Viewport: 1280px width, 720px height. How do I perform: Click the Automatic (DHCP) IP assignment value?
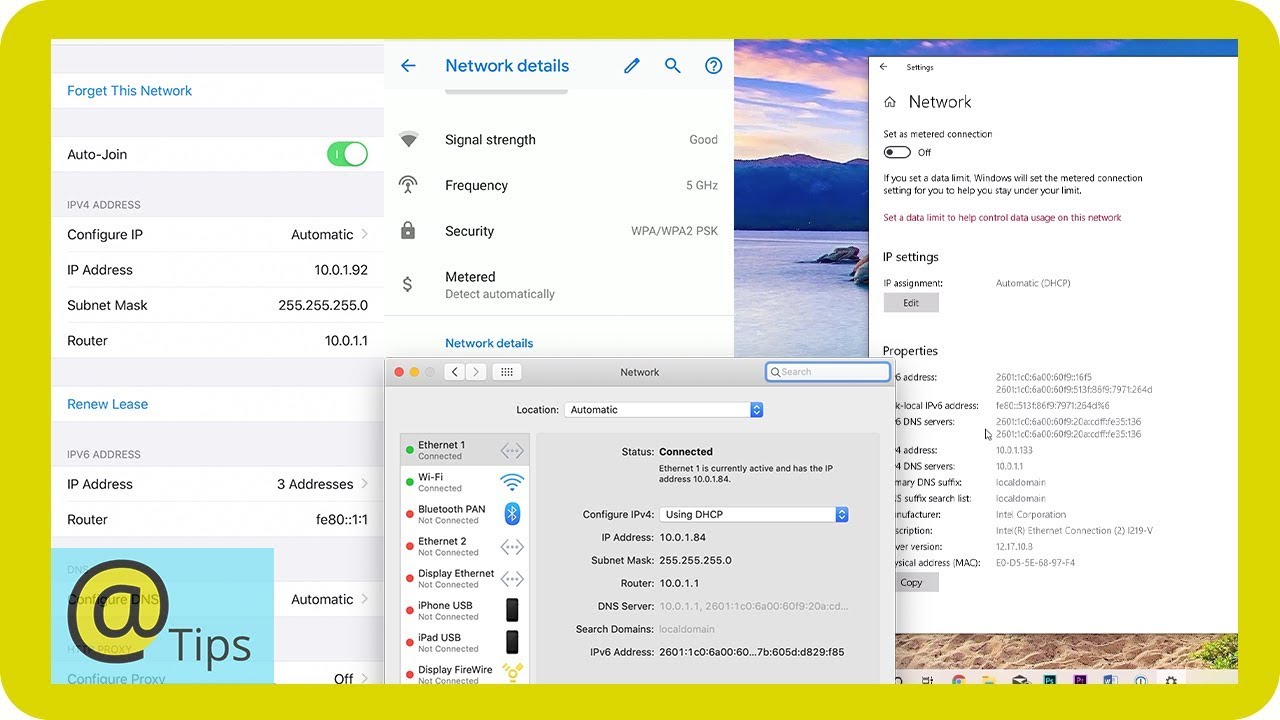1033,284
